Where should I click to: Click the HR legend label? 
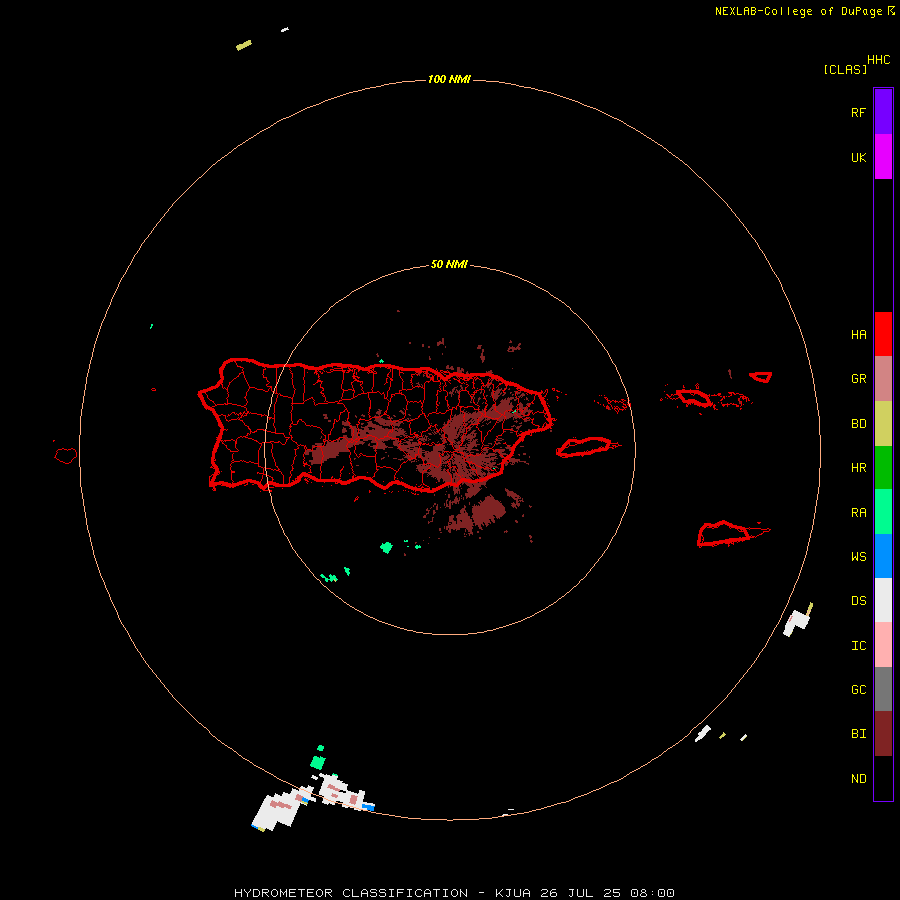[x=858, y=468]
